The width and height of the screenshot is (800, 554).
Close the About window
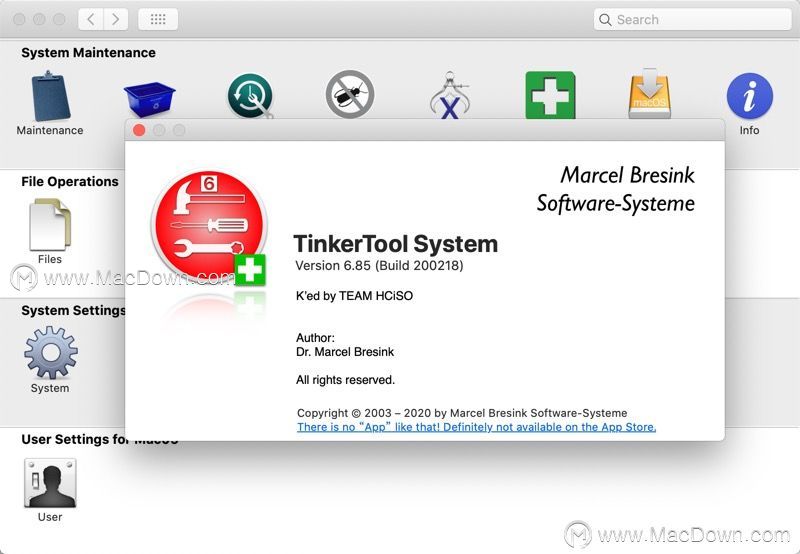point(139,130)
